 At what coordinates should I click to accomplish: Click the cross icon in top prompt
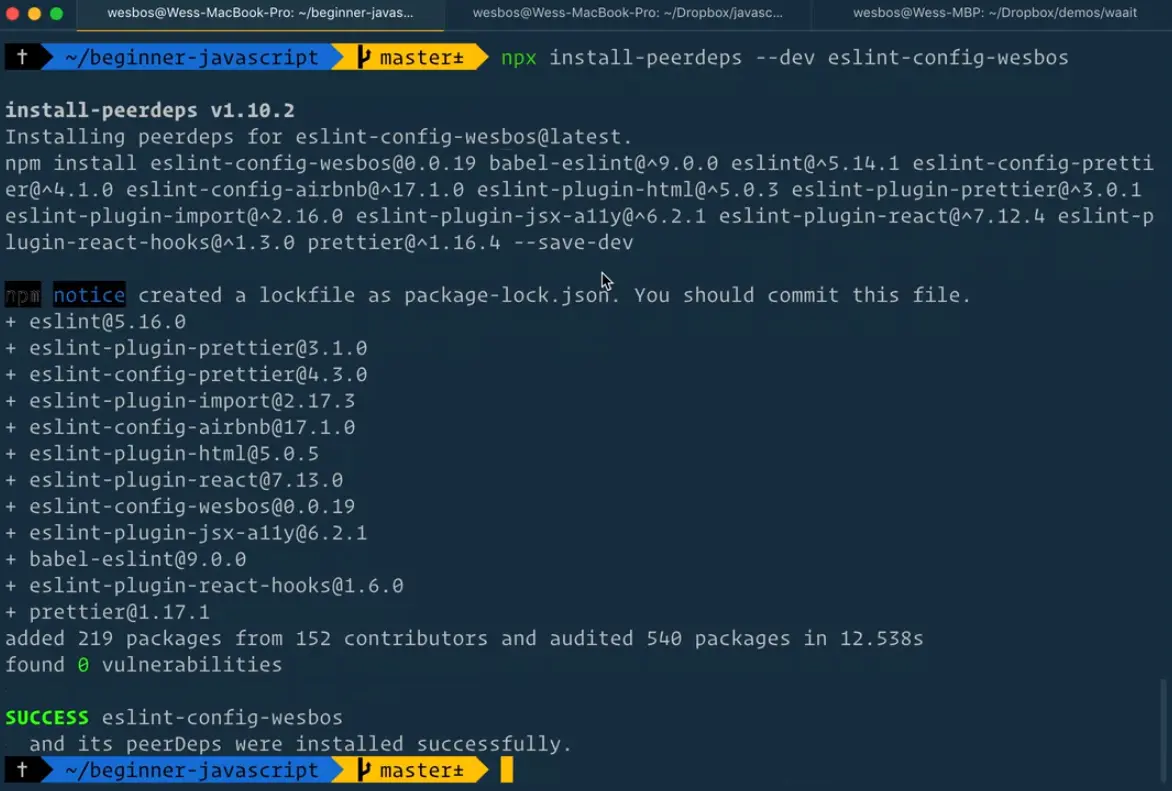22,58
